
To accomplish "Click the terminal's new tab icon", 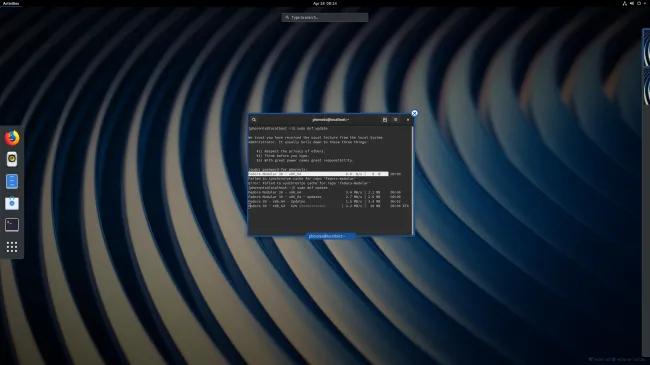I will point(385,120).
